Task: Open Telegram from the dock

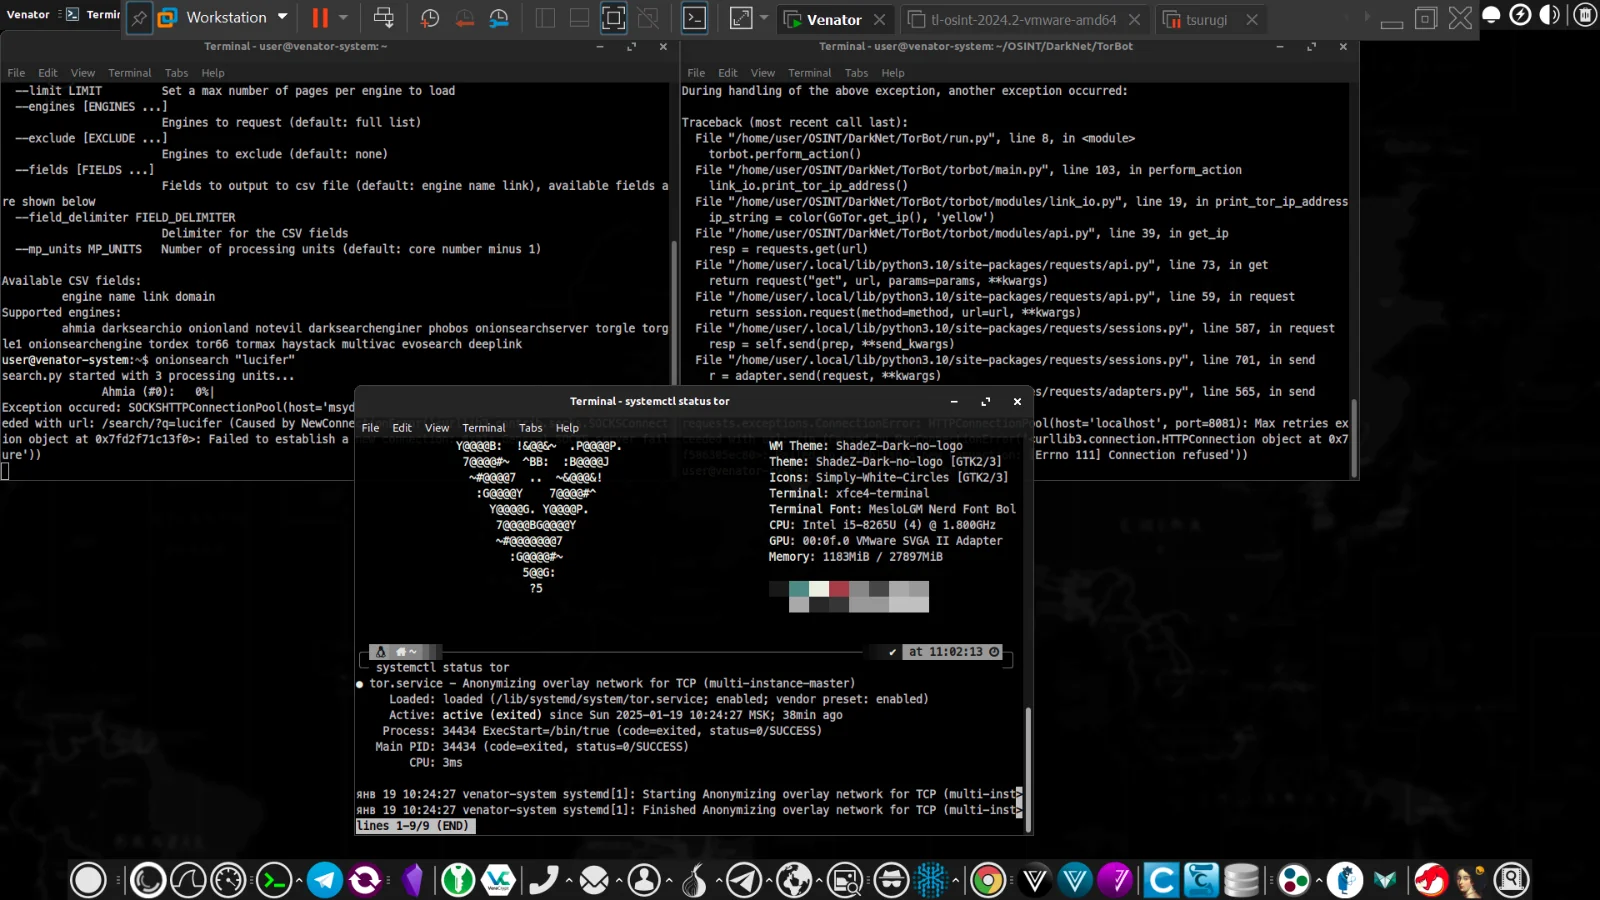Action: click(x=324, y=880)
